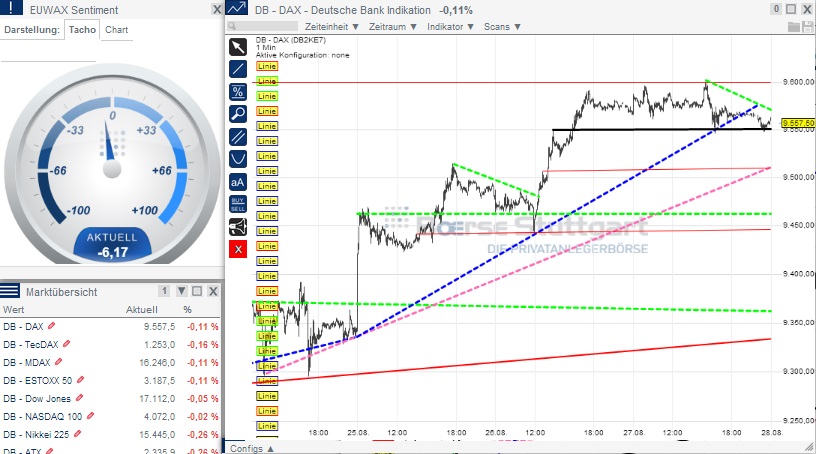The height and width of the screenshot is (454, 816).
Task: Click the pencil icon next to DB - MDAX
Action: tap(59, 362)
